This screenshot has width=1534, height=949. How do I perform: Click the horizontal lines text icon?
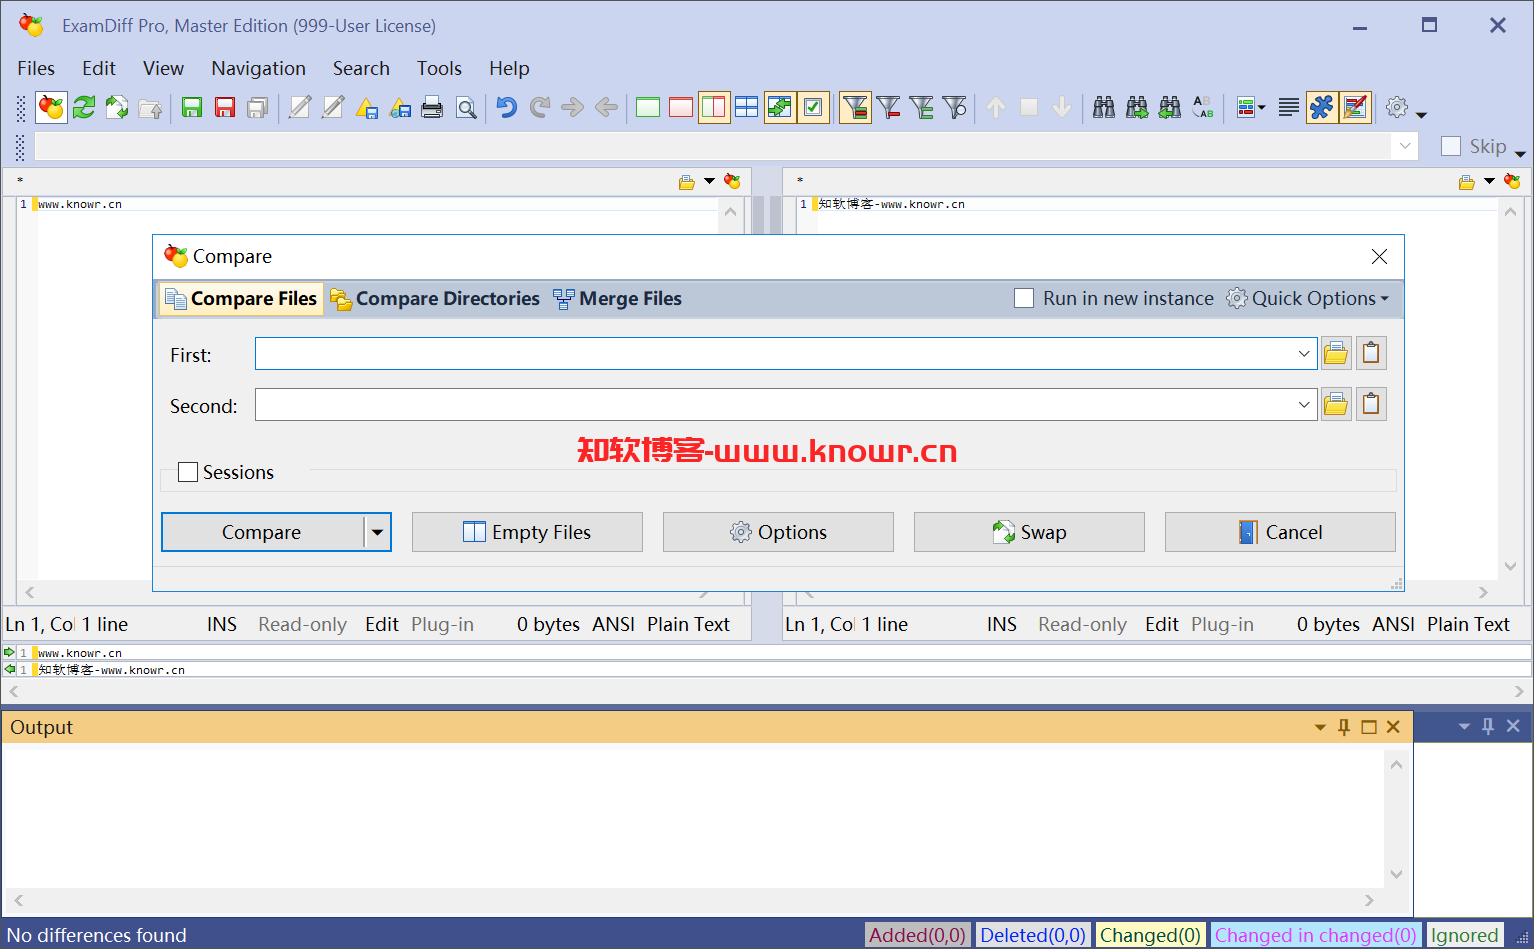[x=1289, y=107]
